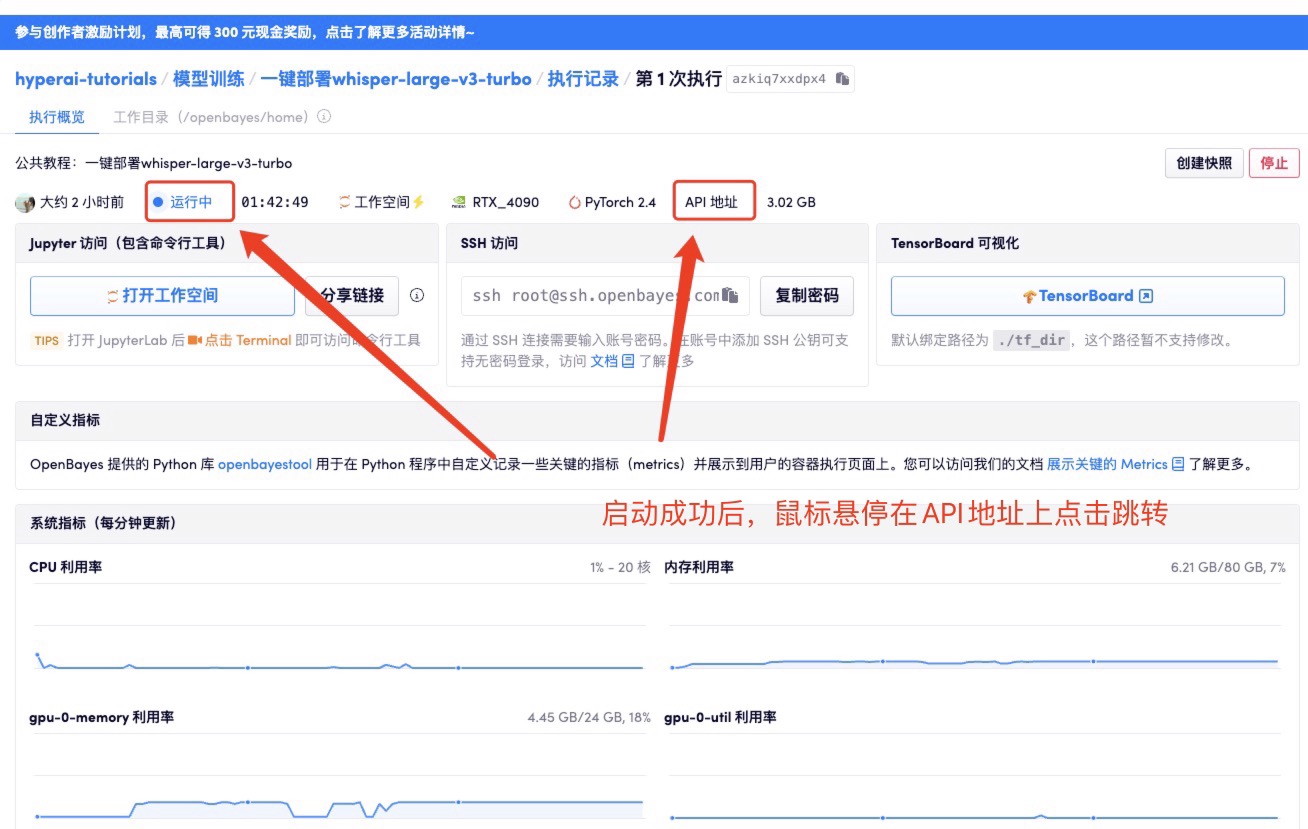Click the orange video icon before 点击 Terminal
This screenshot has height=829, width=1308.
coord(195,340)
